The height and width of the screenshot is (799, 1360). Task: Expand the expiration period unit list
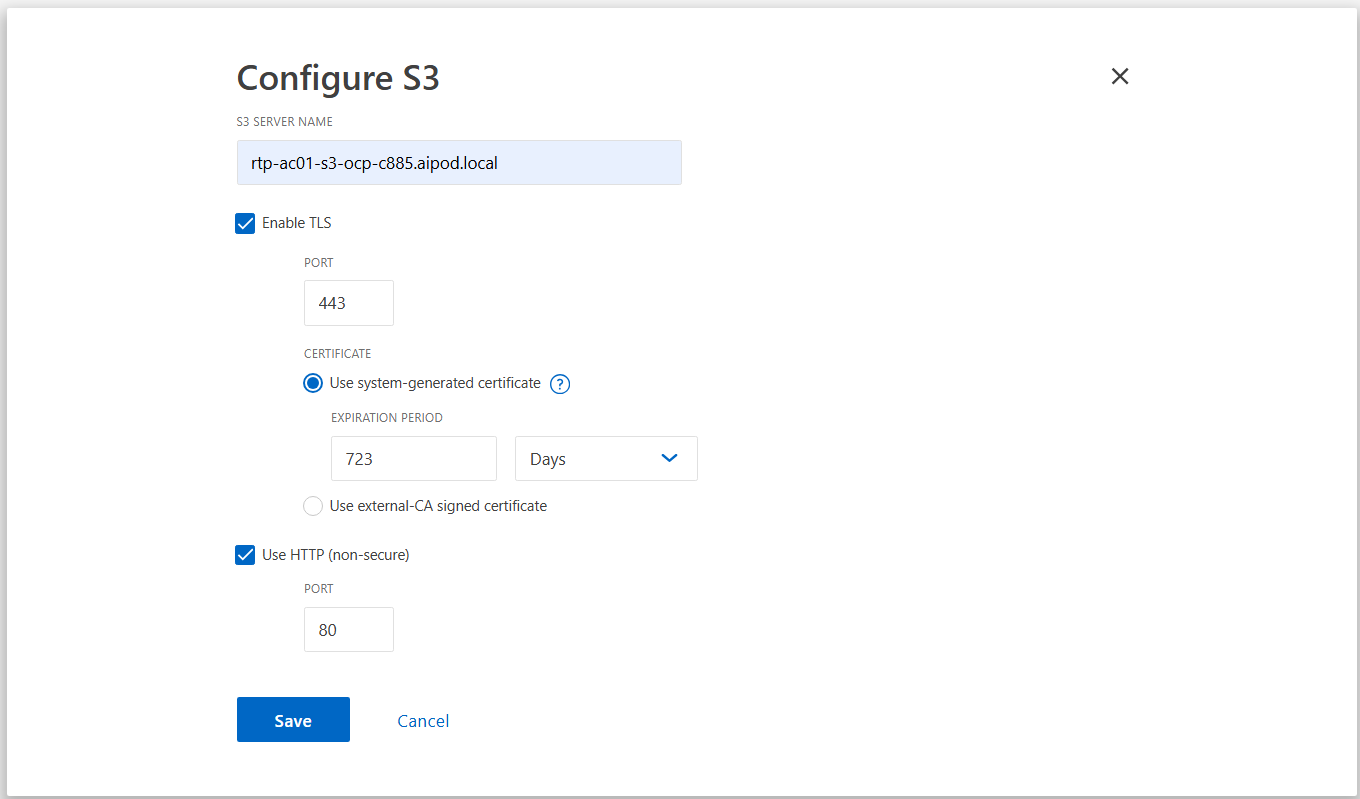click(x=606, y=458)
